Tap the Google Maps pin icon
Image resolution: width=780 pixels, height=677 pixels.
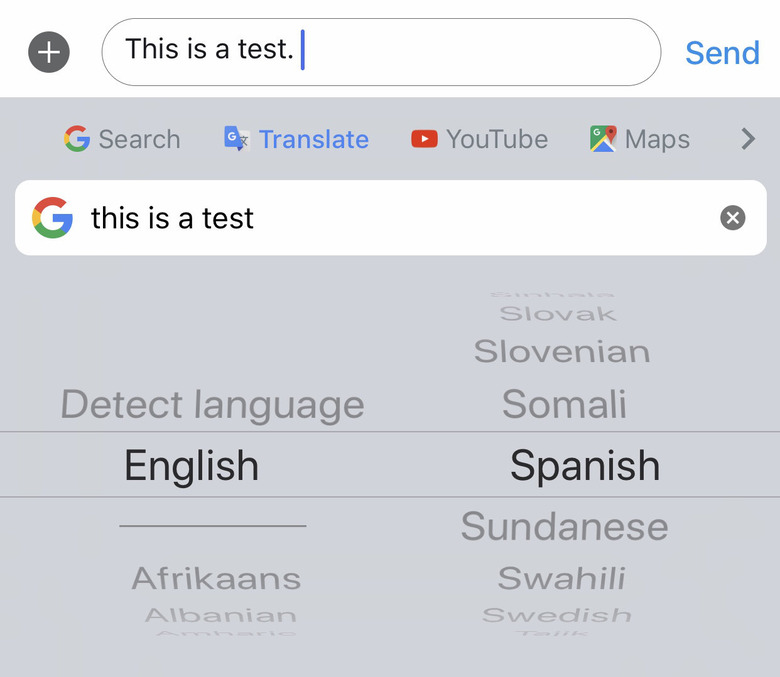pos(603,139)
